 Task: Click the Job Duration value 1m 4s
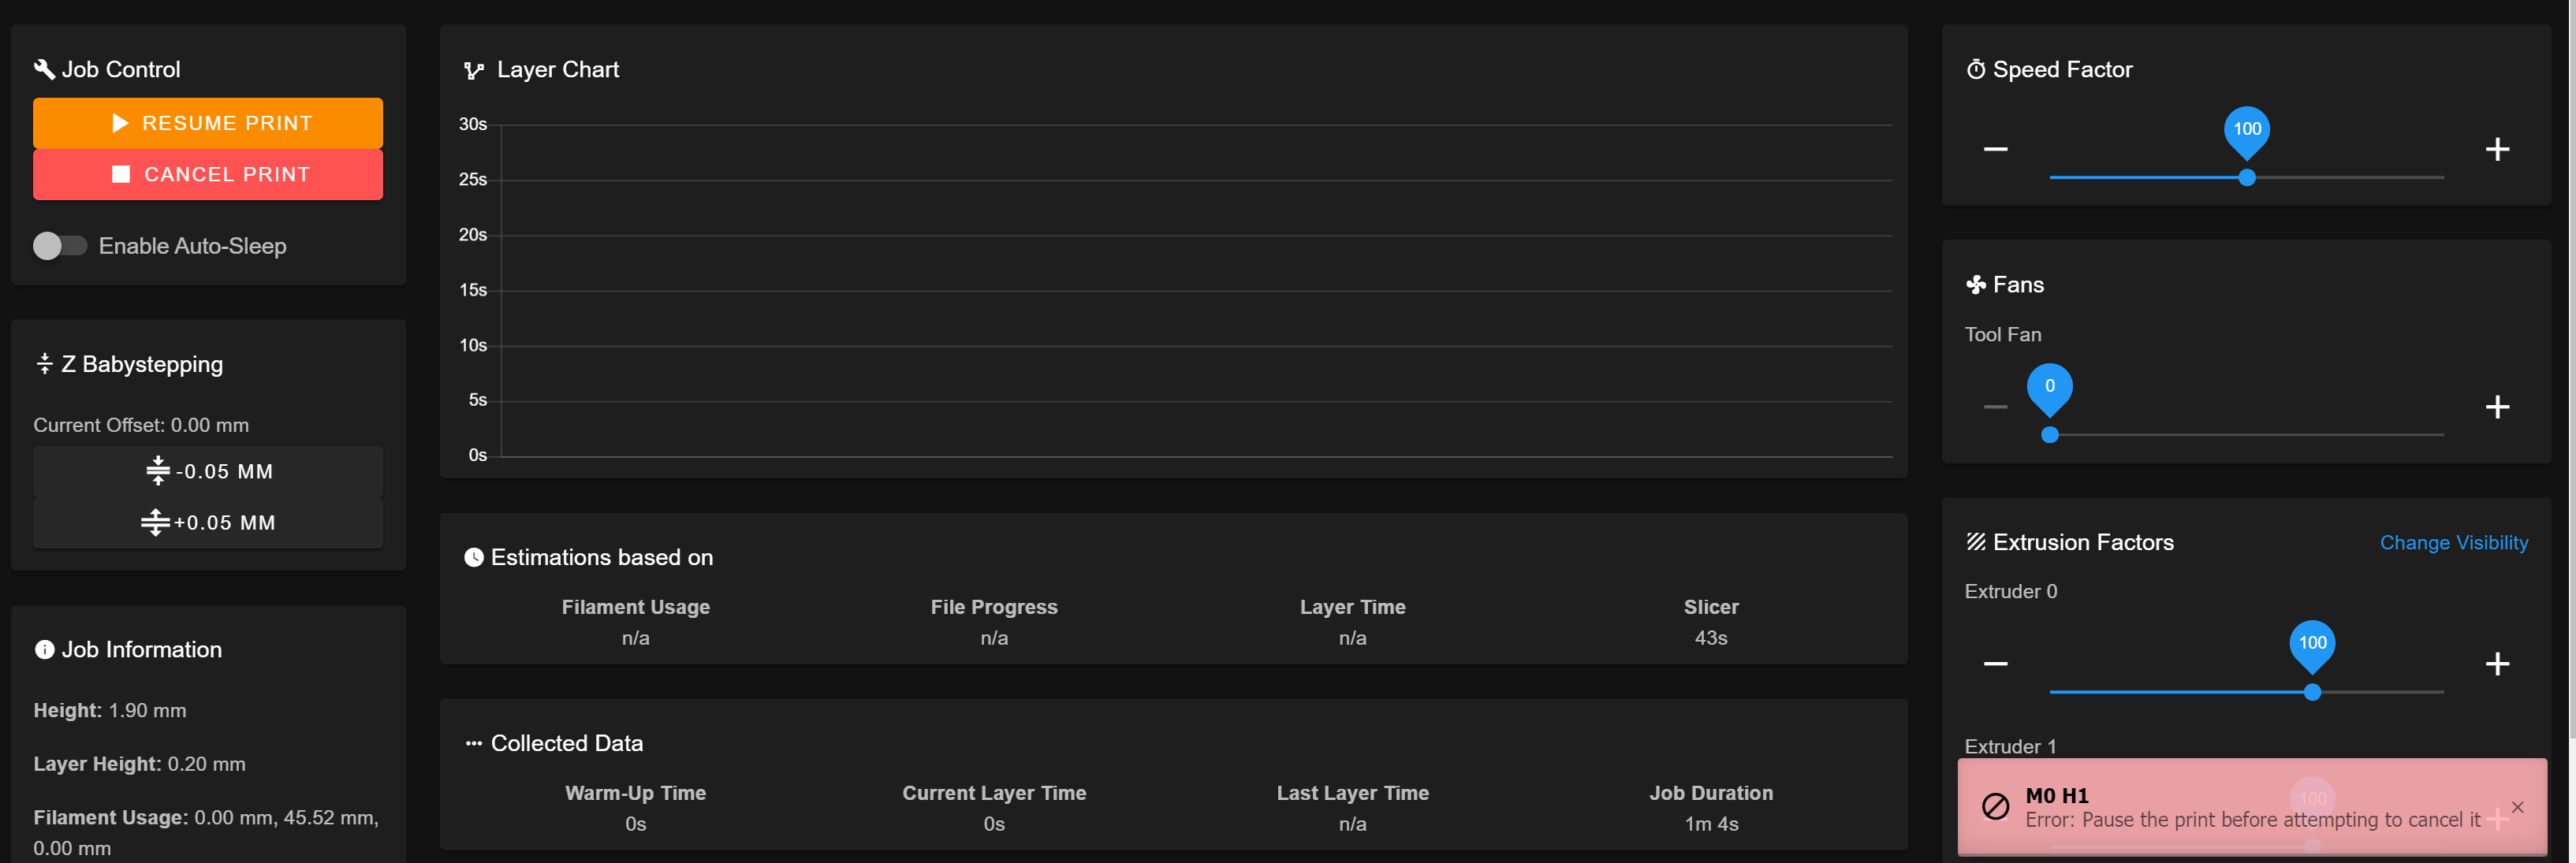pos(1710,824)
